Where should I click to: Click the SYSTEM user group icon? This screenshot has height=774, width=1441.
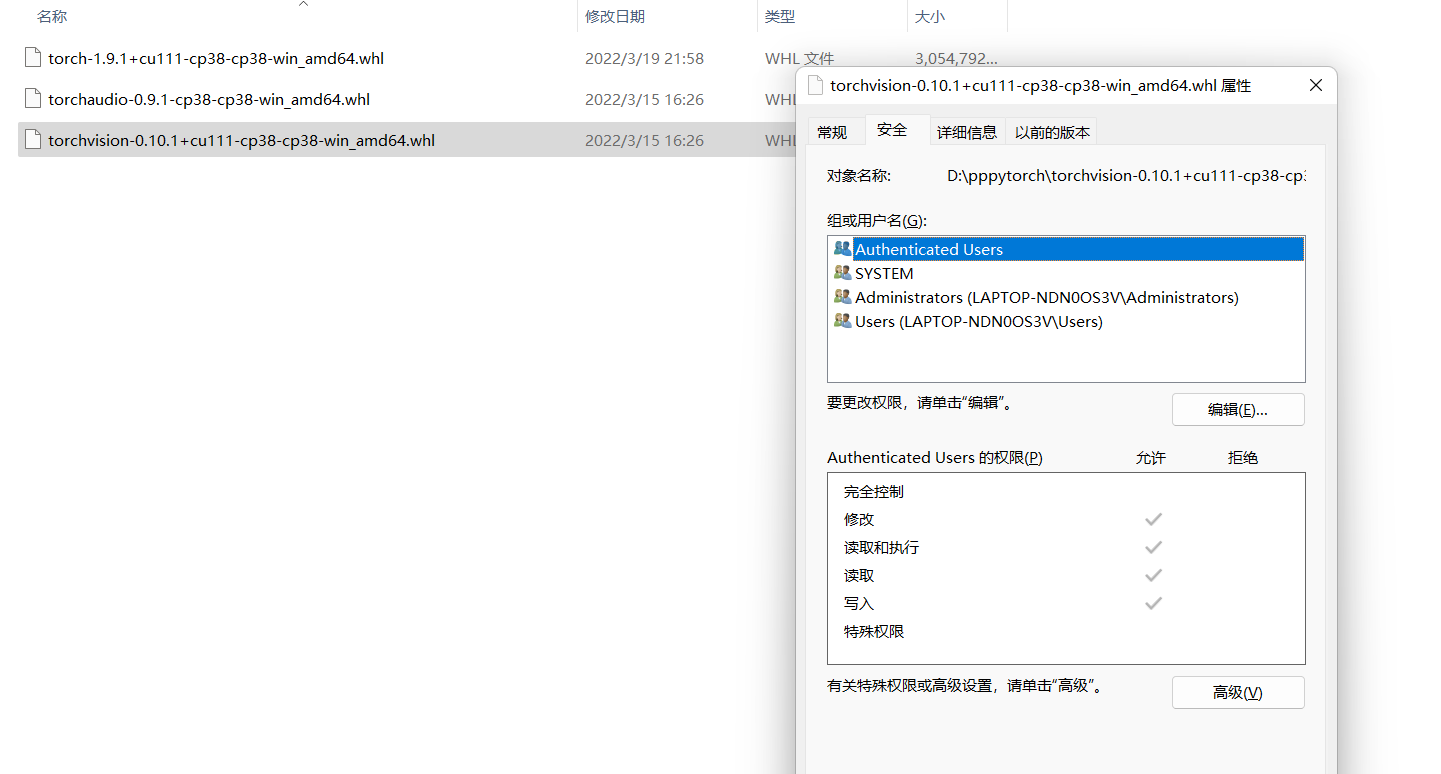(842, 273)
